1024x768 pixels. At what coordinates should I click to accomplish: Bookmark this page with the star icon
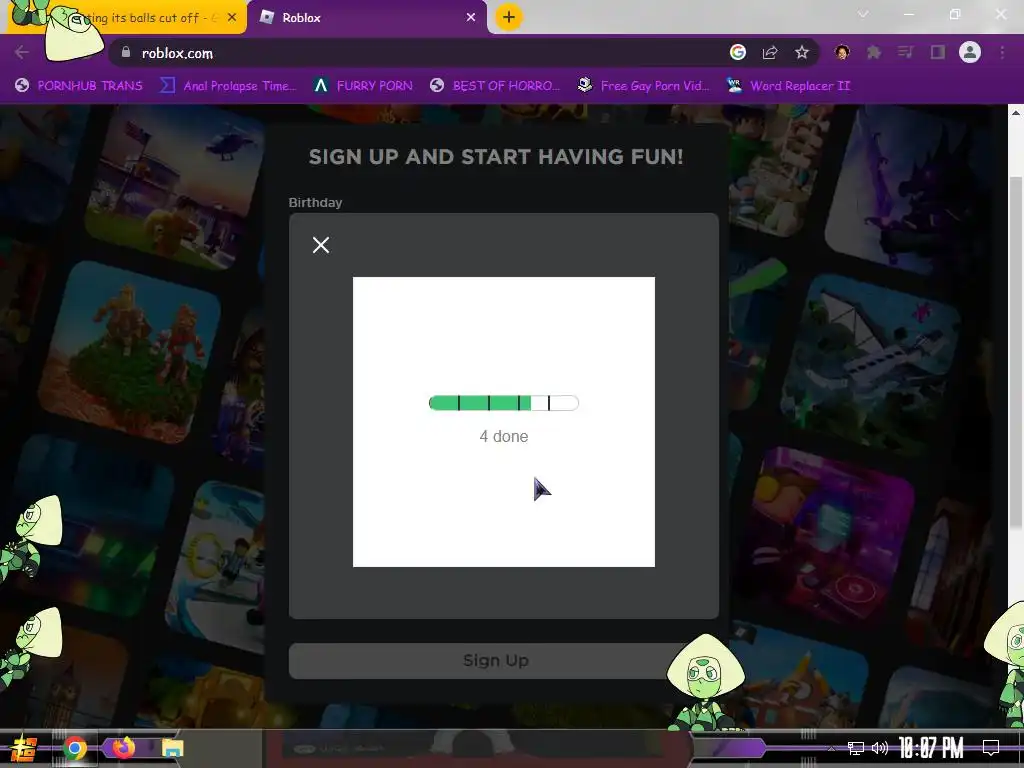(x=802, y=52)
